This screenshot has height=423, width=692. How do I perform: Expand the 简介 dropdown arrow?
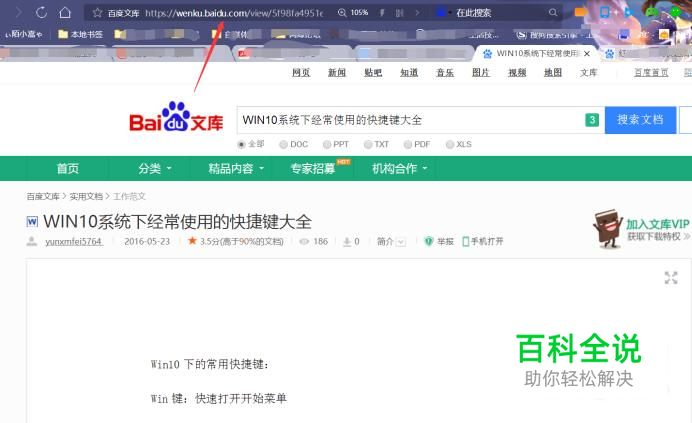point(401,242)
